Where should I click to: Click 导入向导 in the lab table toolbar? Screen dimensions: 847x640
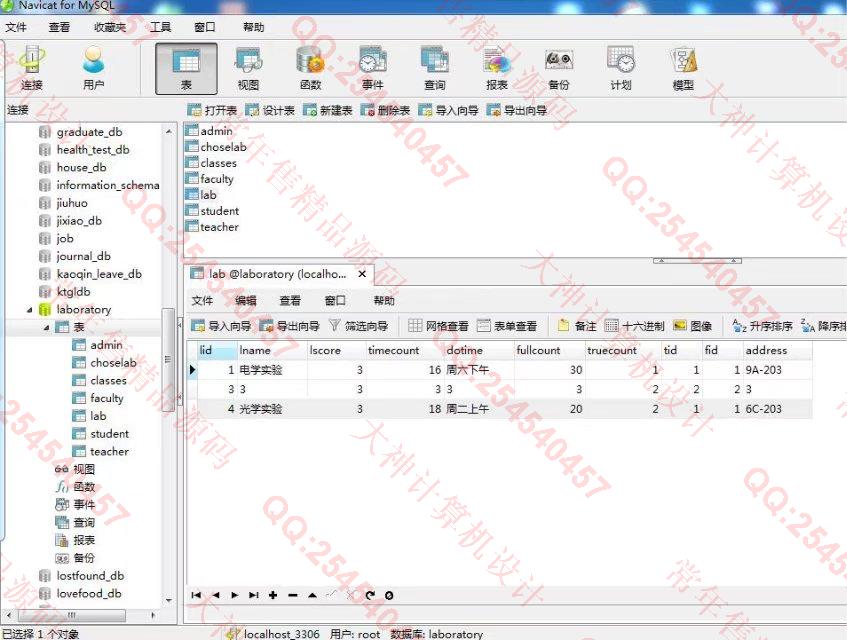[221, 326]
